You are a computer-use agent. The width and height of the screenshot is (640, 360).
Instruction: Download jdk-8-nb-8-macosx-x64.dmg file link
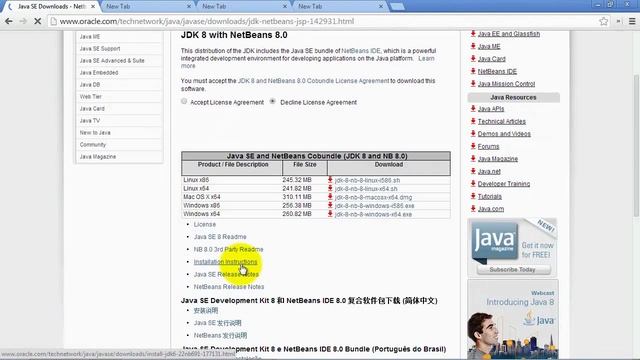[373, 197]
